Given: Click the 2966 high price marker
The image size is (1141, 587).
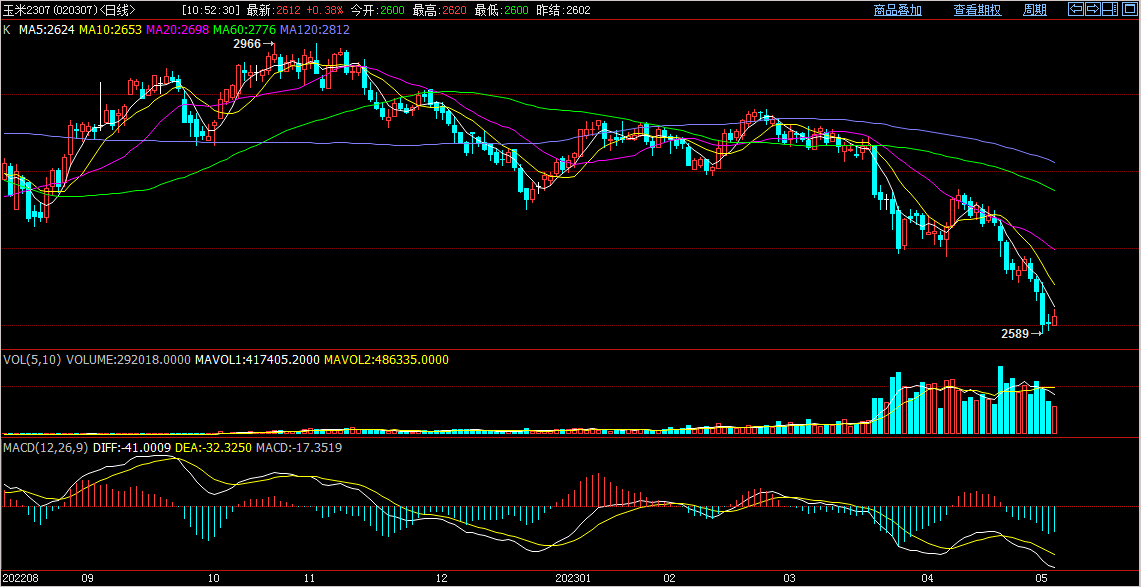Looking at the screenshot, I should click(x=247, y=44).
